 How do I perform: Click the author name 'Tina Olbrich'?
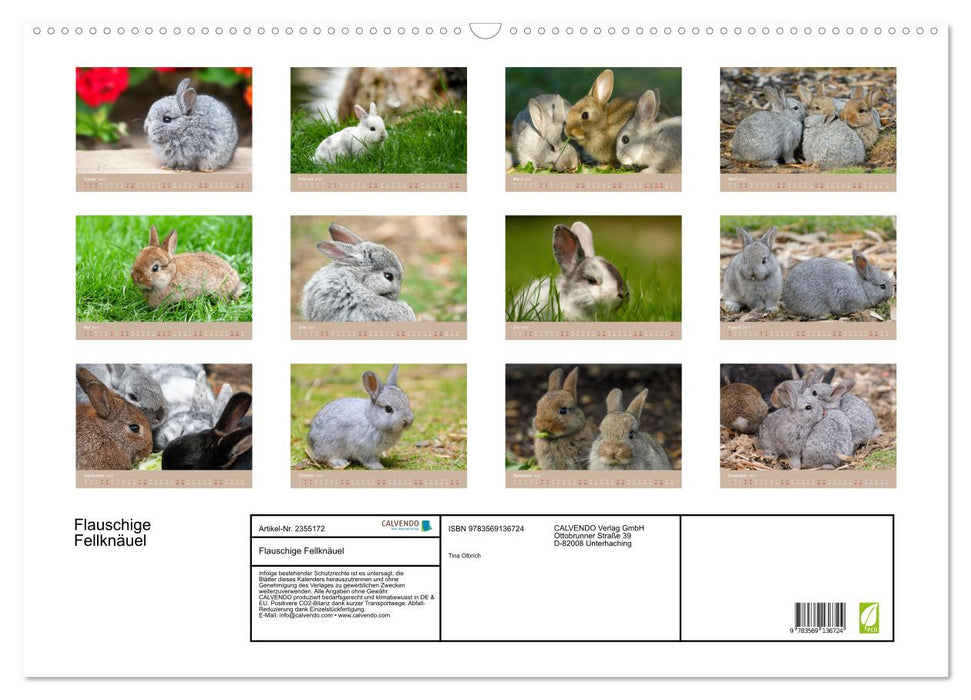pos(464,556)
